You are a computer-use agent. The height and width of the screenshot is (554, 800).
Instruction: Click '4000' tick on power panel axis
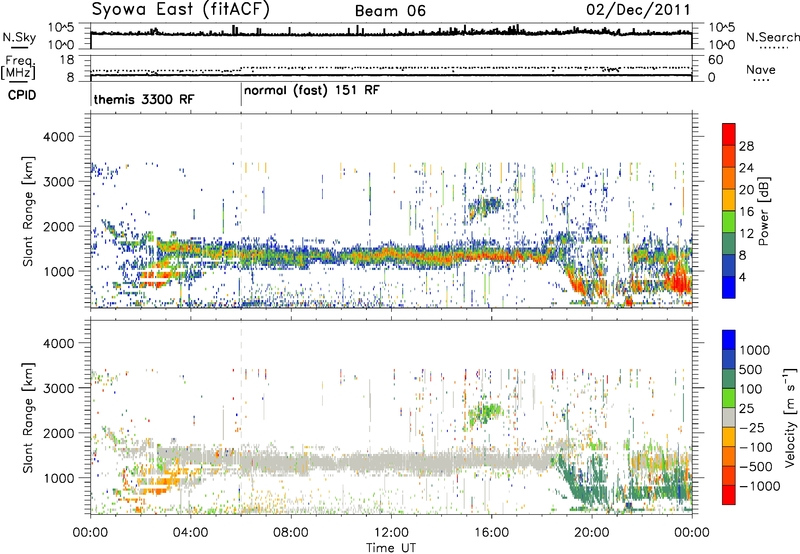[59, 136]
